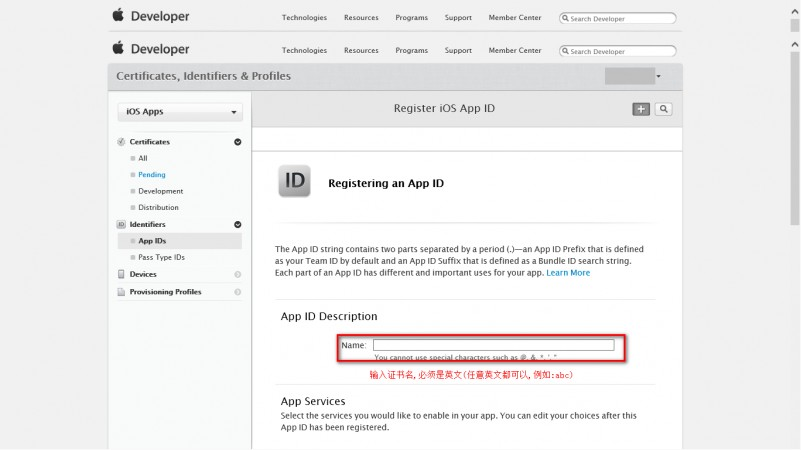This screenshot has height=450, width=801.
Task: Click the Identifiers label in sidebar
Action: tap(147, 224)
